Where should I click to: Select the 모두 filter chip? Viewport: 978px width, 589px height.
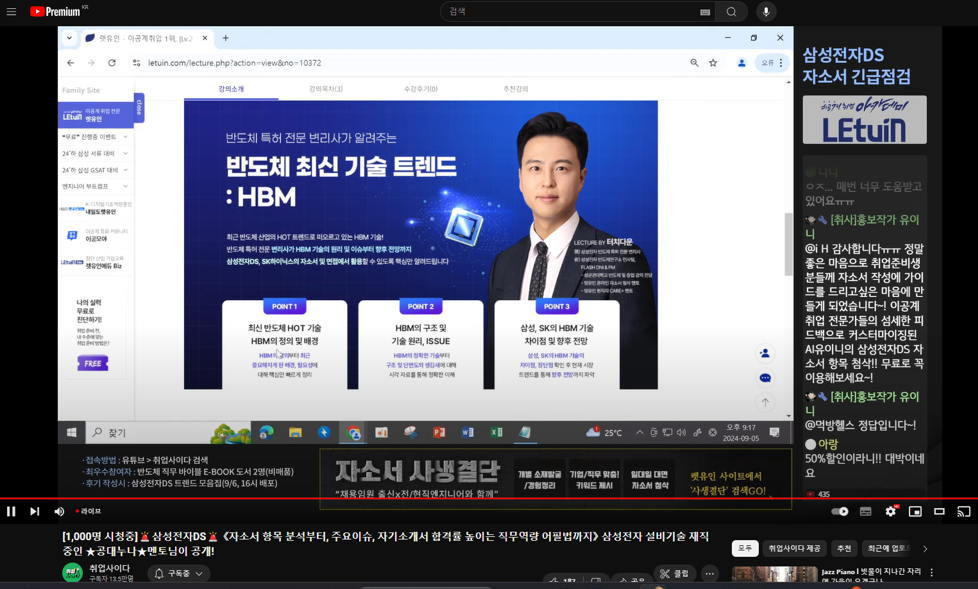745,549
